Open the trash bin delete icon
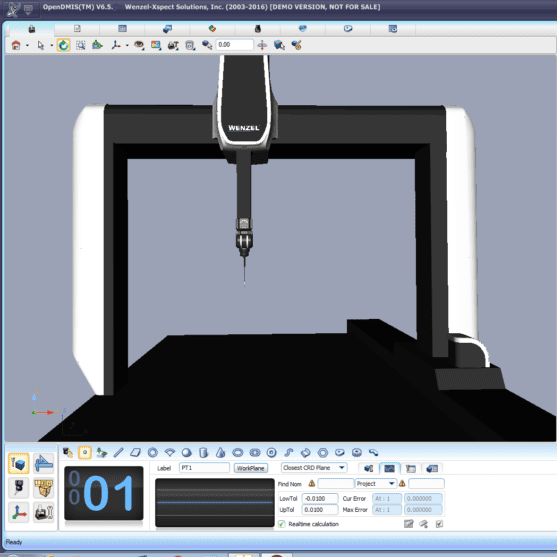 tap(190, 45)
